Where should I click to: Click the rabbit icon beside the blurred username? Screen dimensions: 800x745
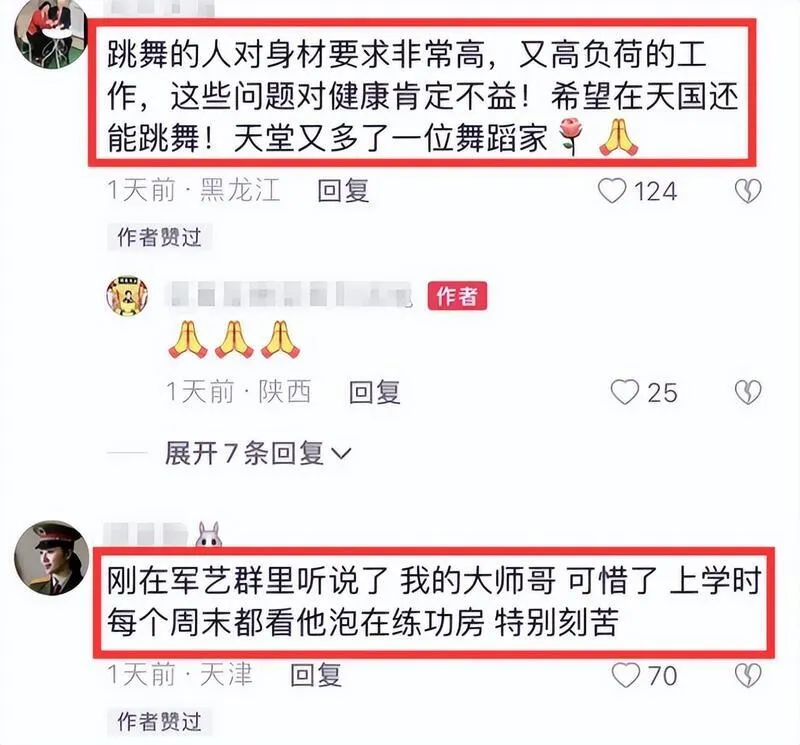(209, 534)
